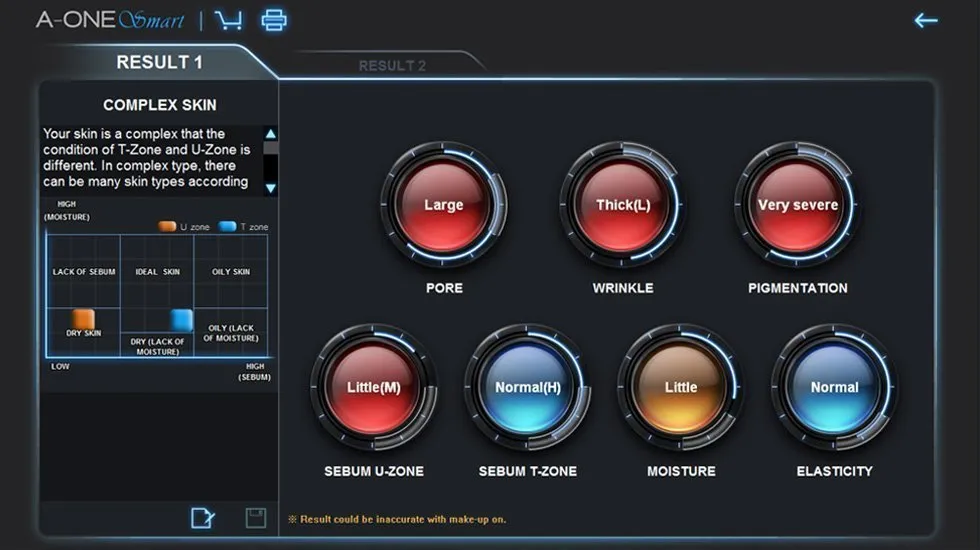Image resolution: width=980 pixels, height=550 pixels.
Task: Click the edit note icon
Action: (202, 517)
